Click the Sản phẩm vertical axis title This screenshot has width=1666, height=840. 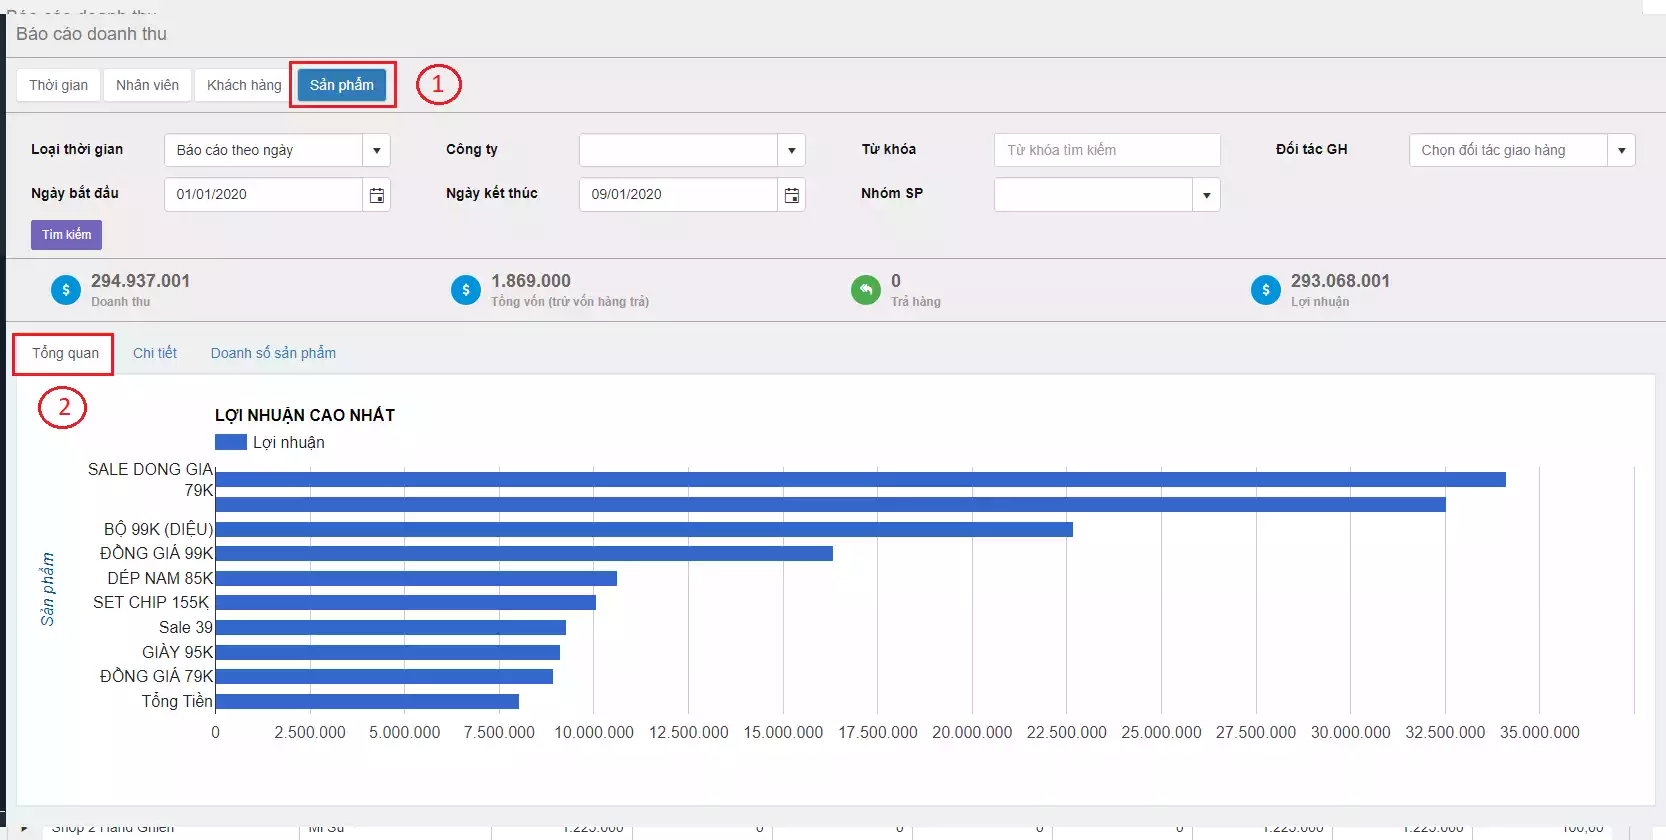pyautogui.click(x=47, y=589)
